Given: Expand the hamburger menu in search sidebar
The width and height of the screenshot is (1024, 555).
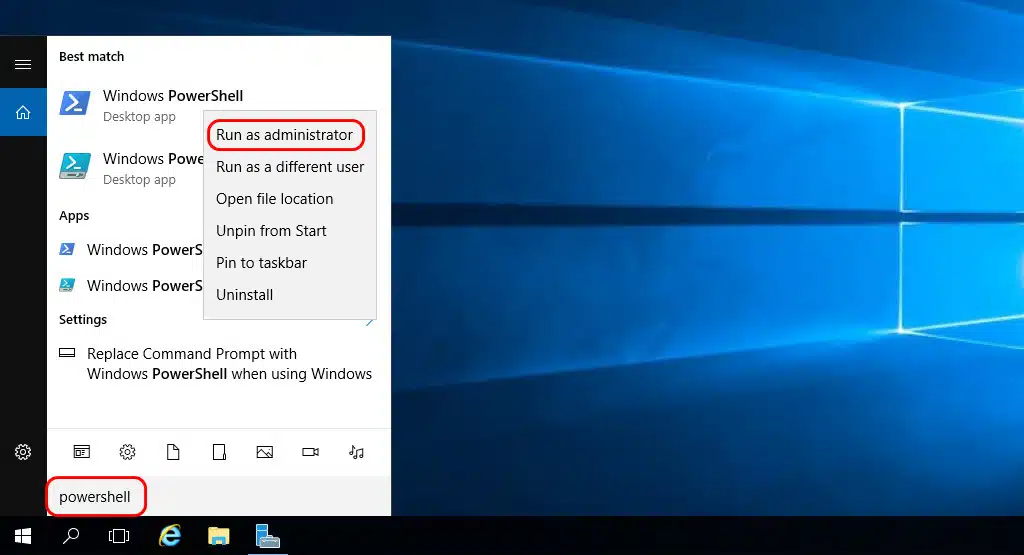Looking at the screenshot, I should coord(23,64).
